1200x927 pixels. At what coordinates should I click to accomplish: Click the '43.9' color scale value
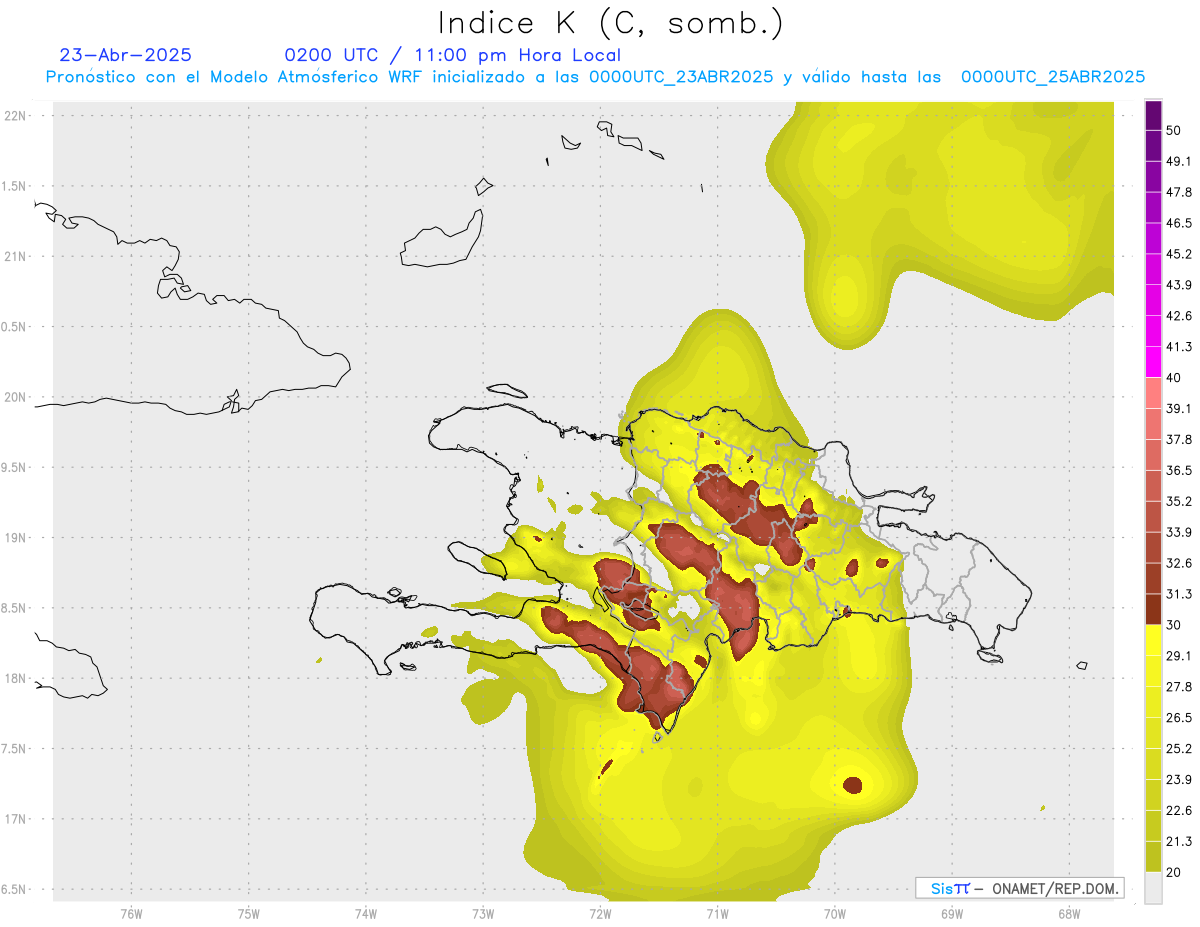point(1179,285)
